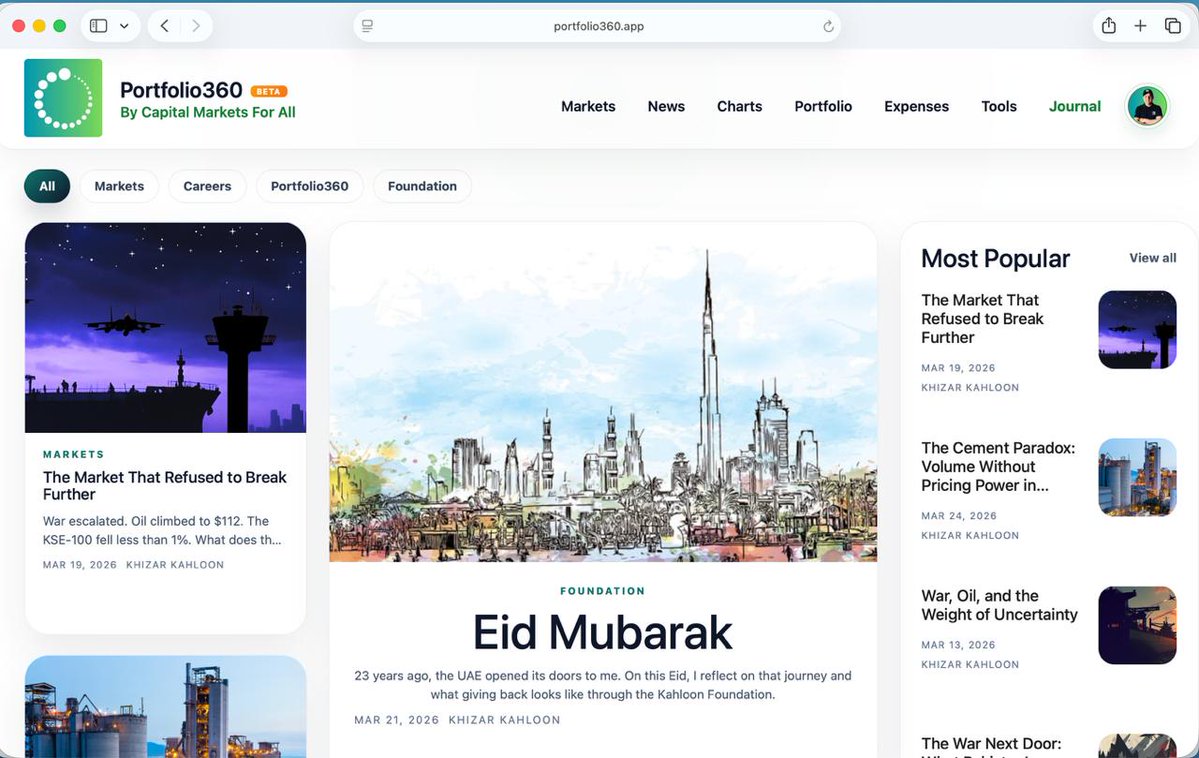Click 'MAR 24, 2026' date in Most Popular
This screenshot has width=1199, height=758.
[959, 516]
